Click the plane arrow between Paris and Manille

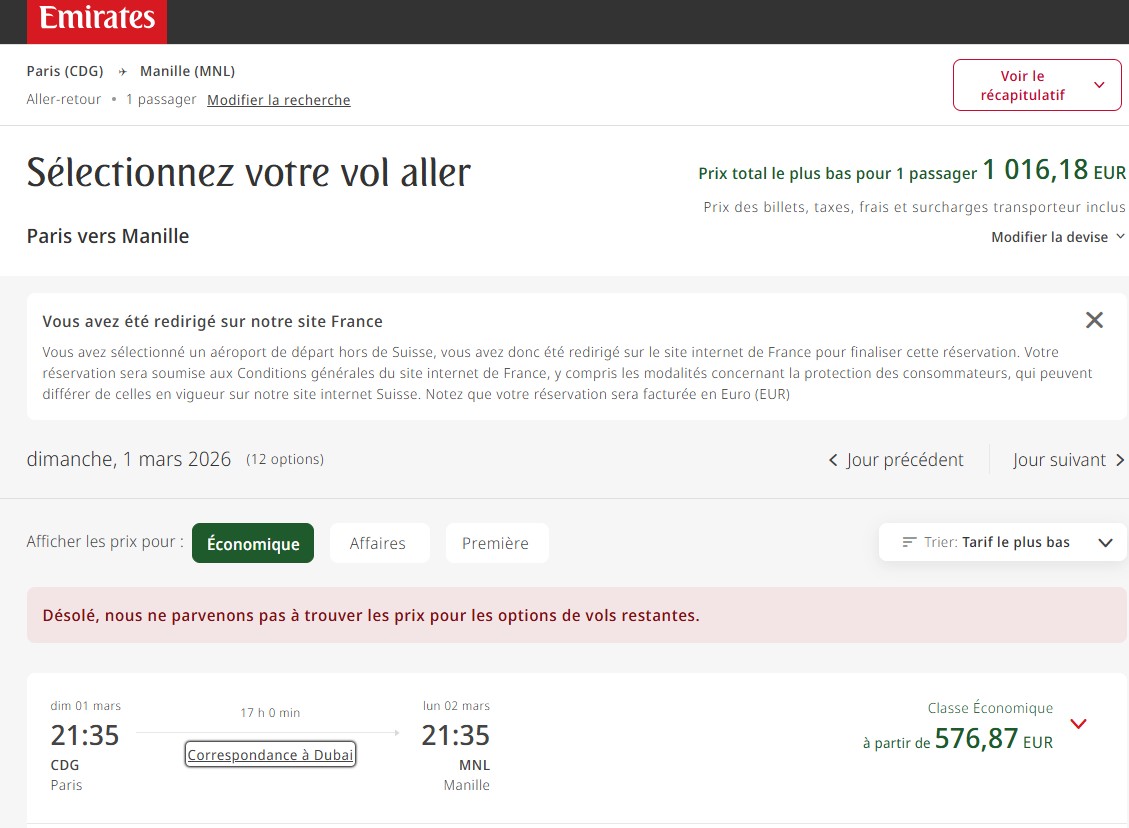point(122,72)
